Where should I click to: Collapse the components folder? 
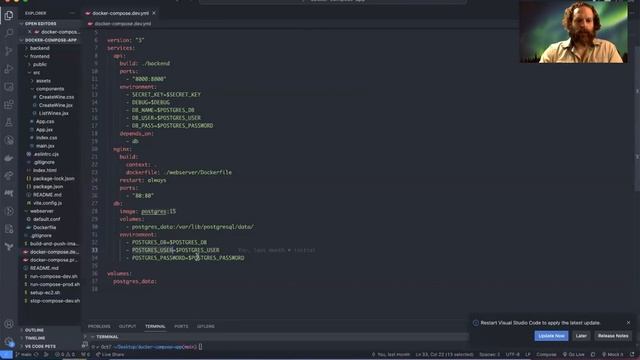coord(50,89)
